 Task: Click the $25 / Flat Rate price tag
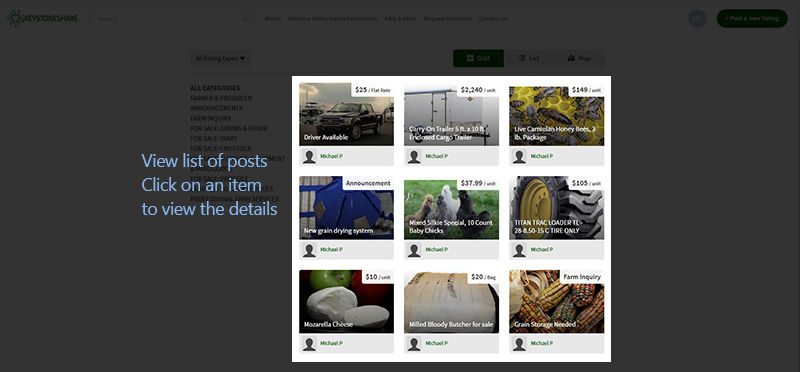pos(372,90)
